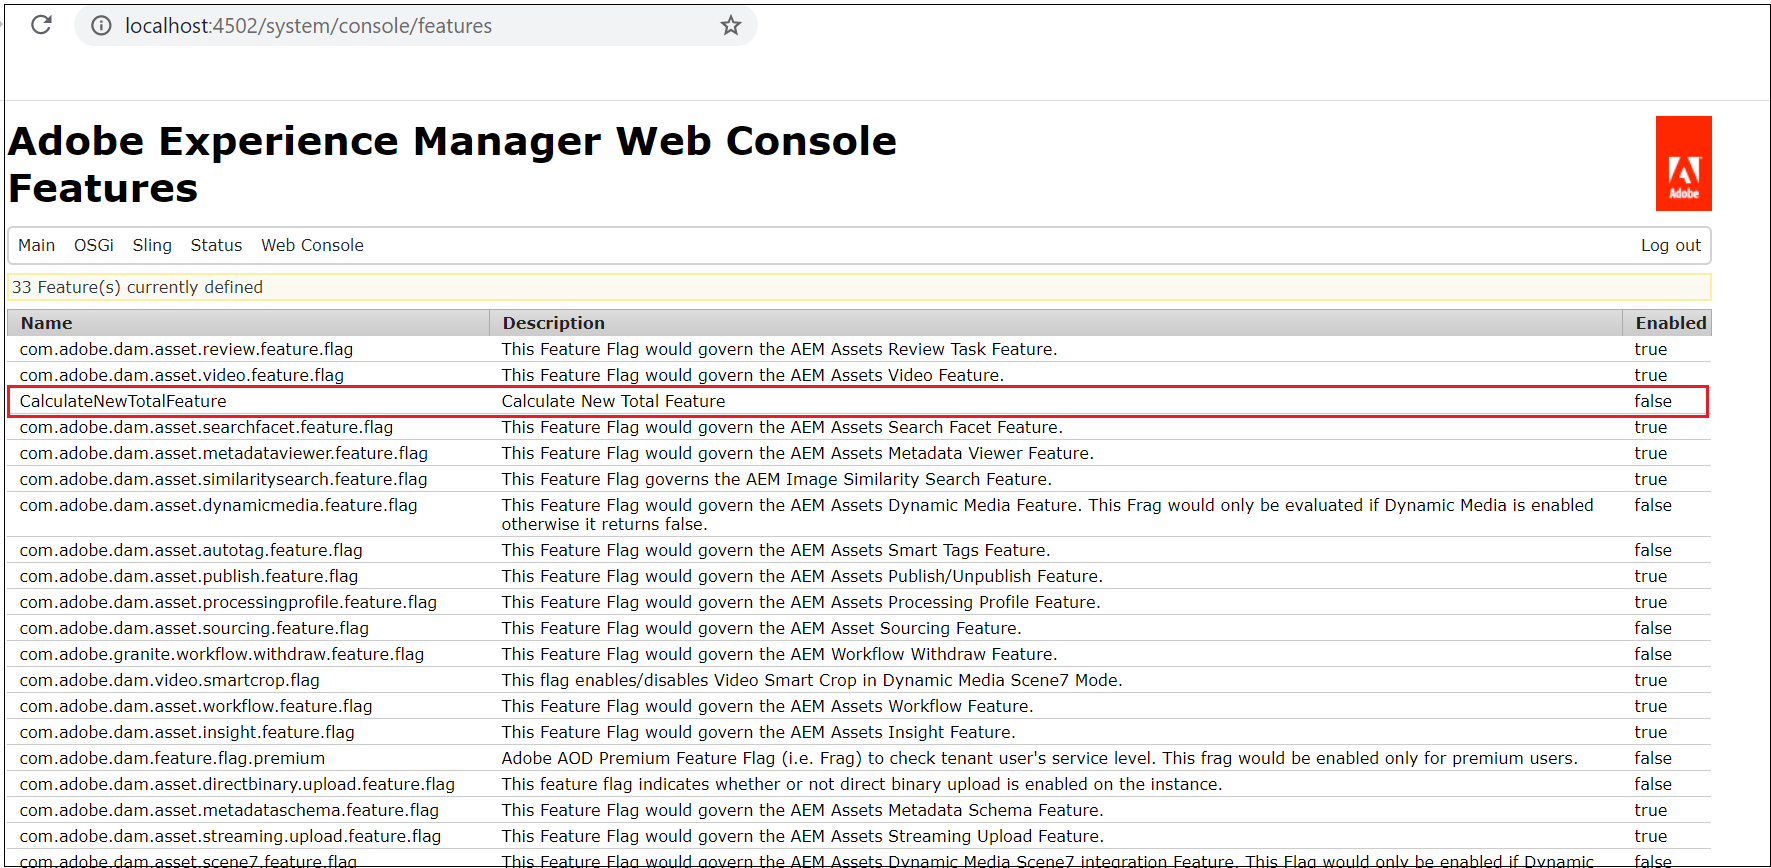Reload the page with the refresh icon
The width and height of the screenshot is (1771, 868).
41,25
